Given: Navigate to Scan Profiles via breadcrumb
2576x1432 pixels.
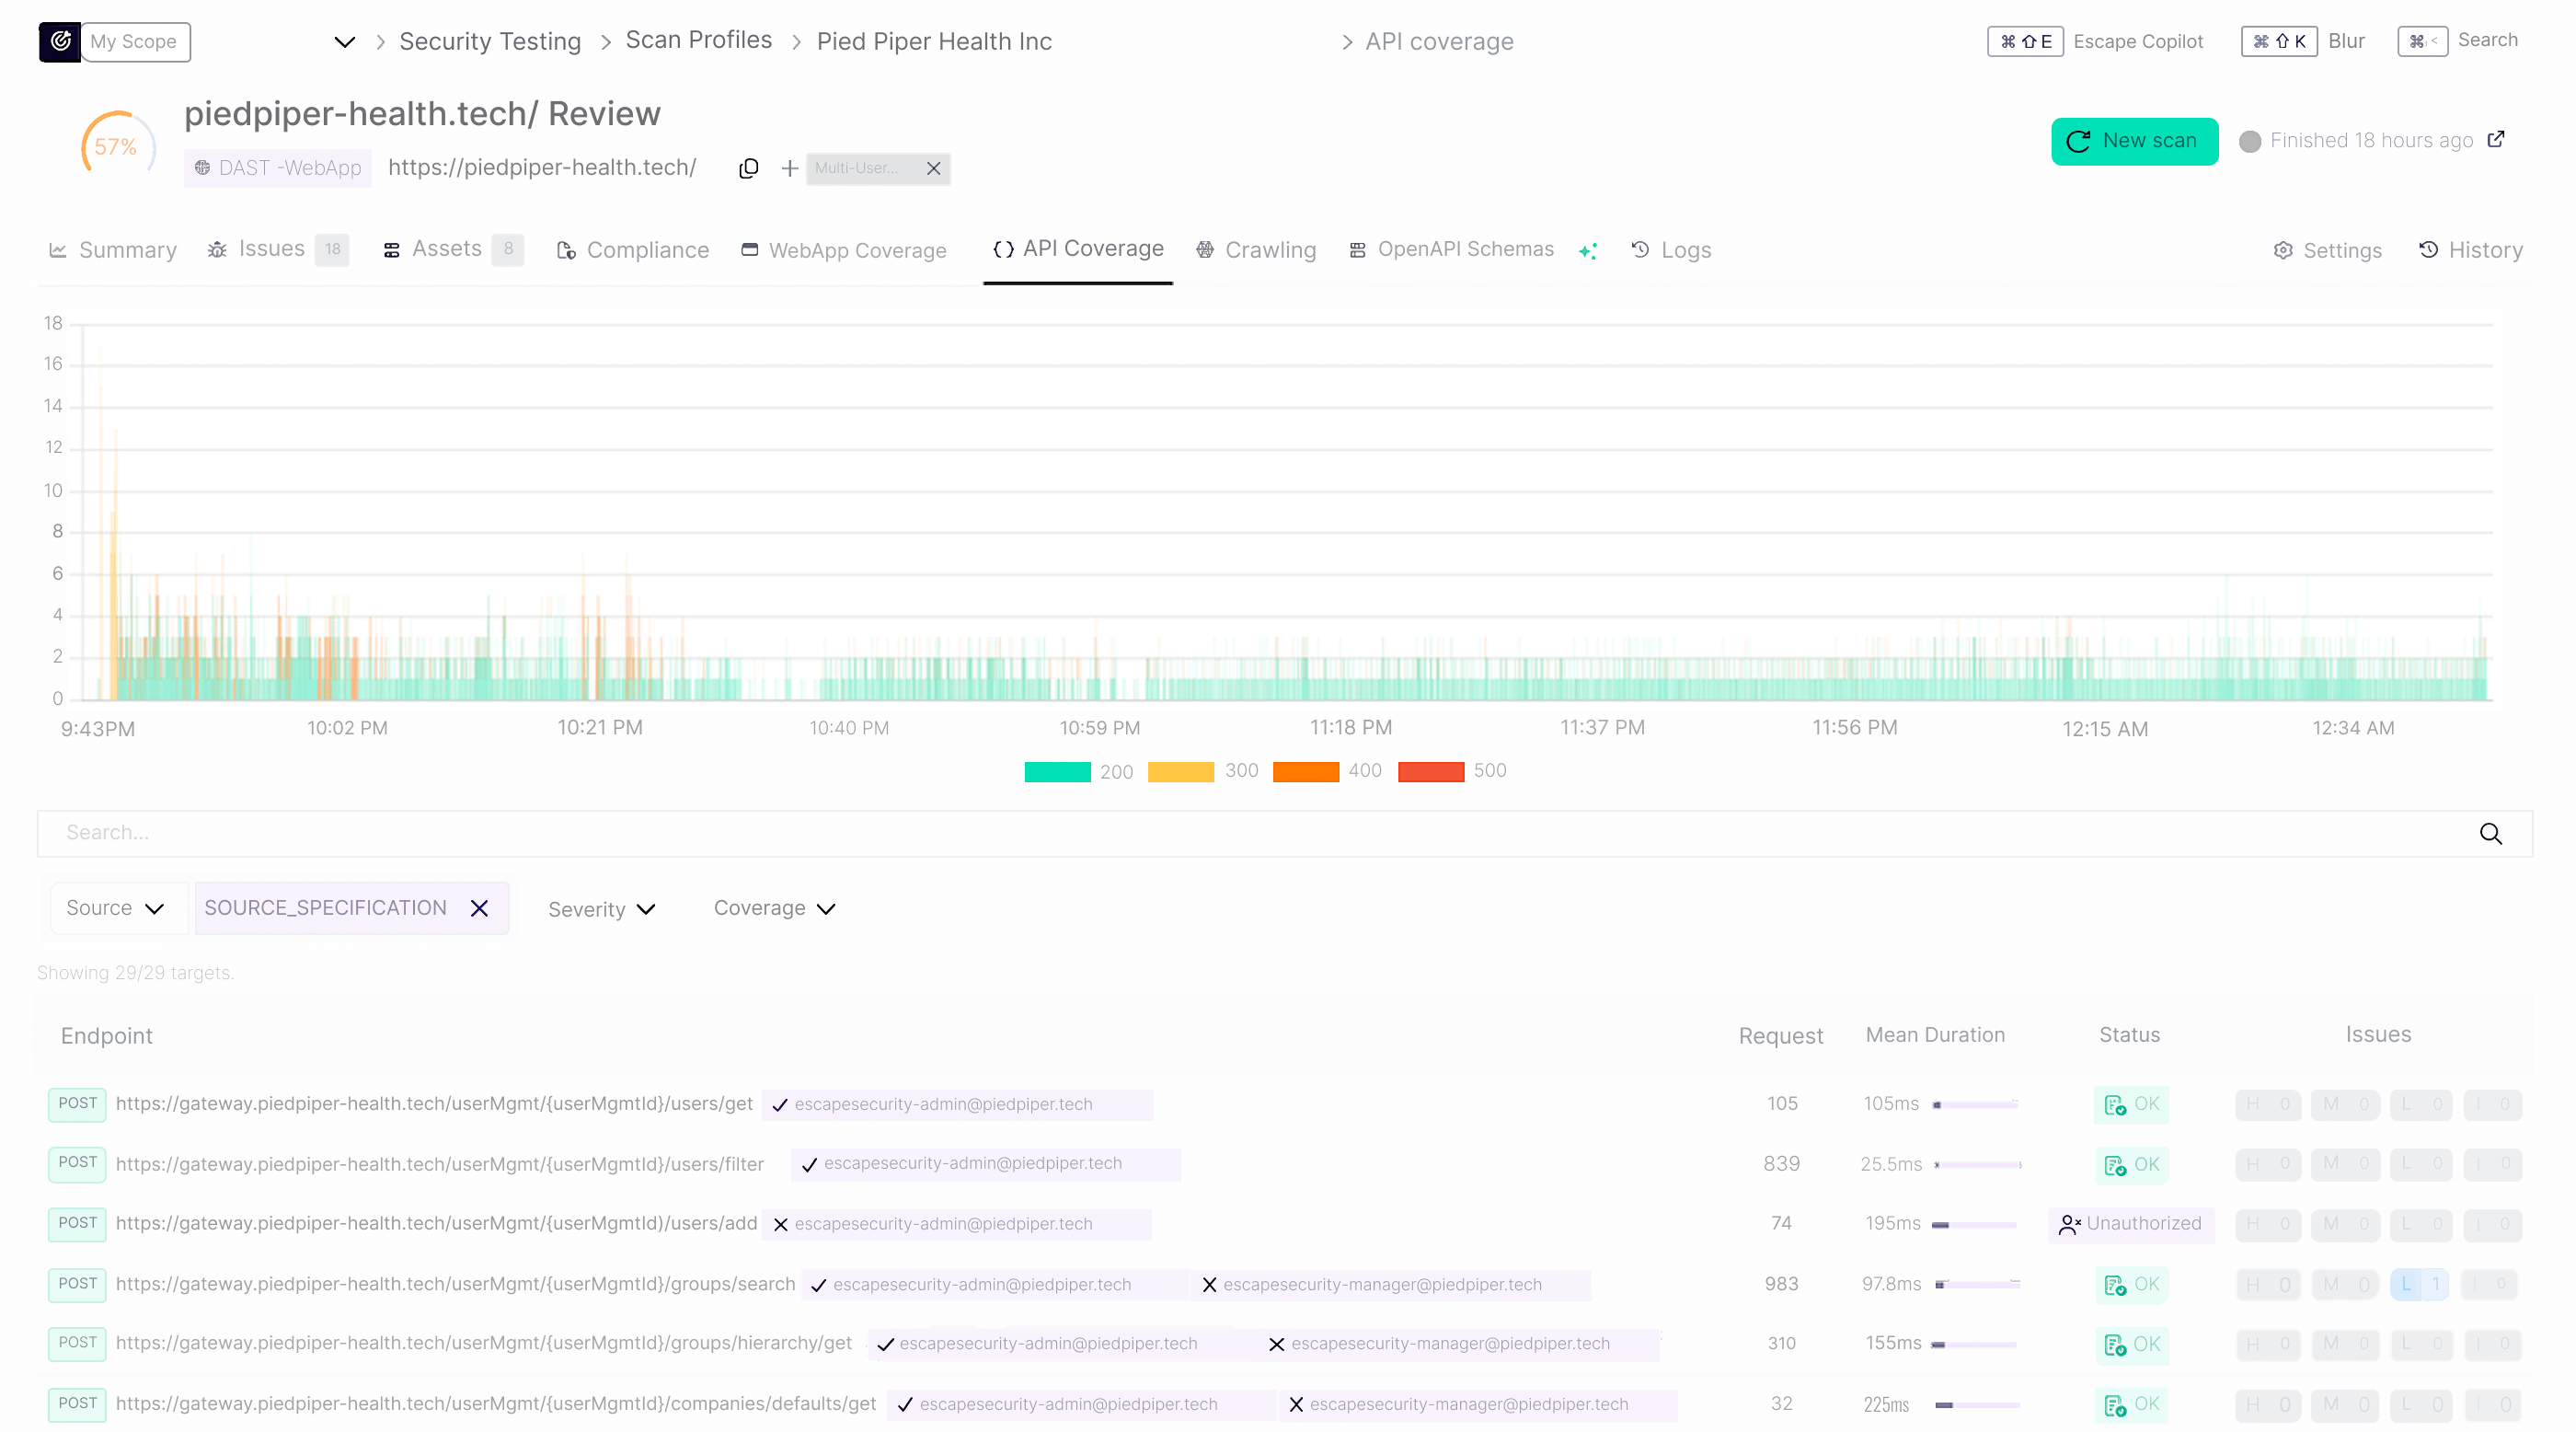Looking at the screenshot, I should pyautogui.click(x=698, y=40).
